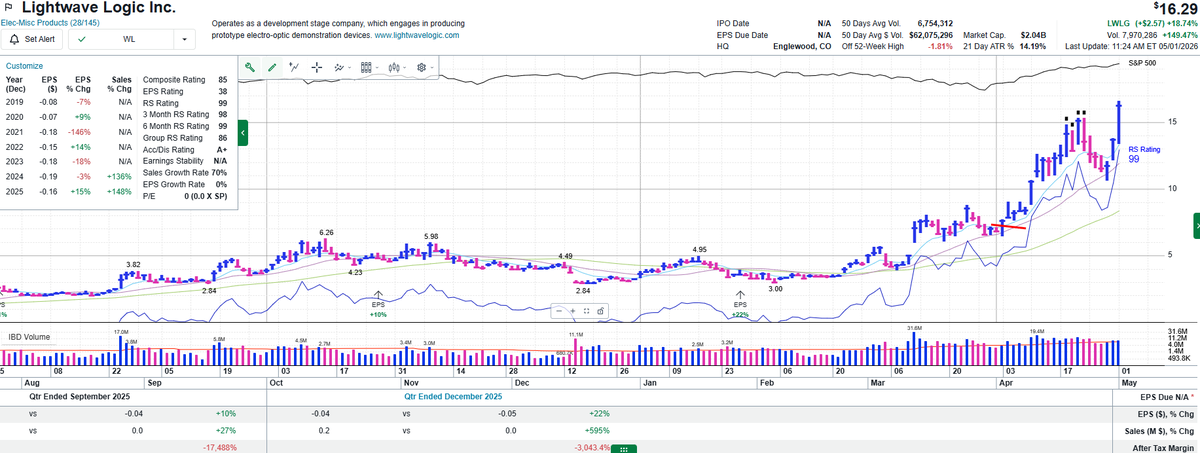Click the +595% sales change value
This screenshot has height=453, width=1200.
pos(596,430)
